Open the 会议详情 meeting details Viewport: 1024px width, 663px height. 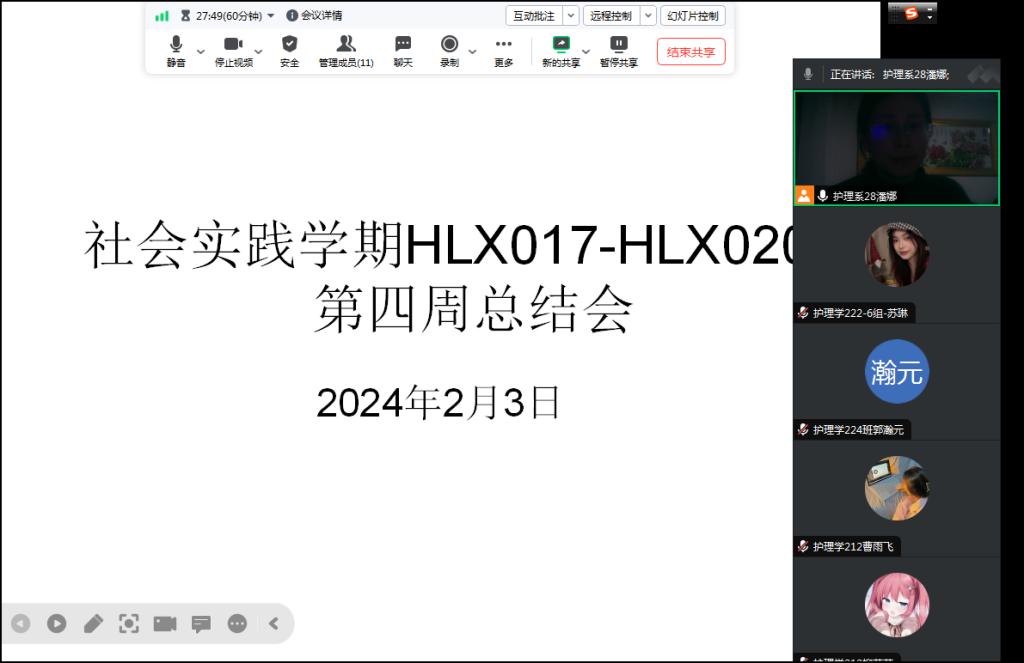(x=315, y=16)
